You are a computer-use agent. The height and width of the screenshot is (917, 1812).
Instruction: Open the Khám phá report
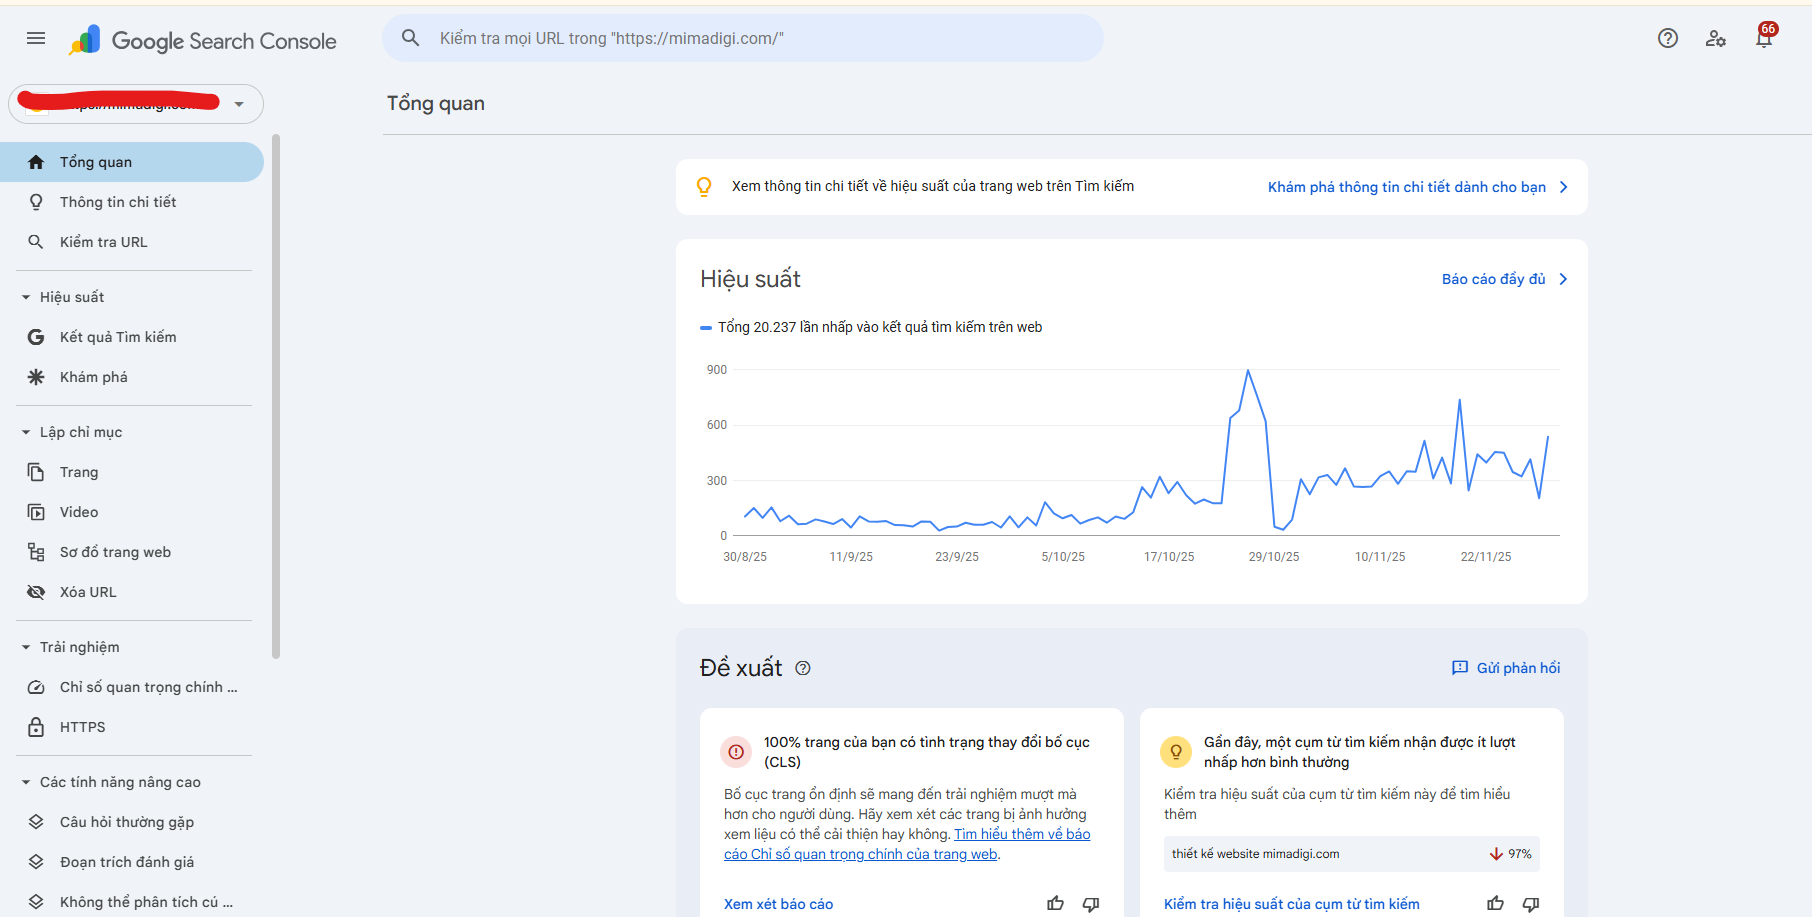click(x=93, y=376)
